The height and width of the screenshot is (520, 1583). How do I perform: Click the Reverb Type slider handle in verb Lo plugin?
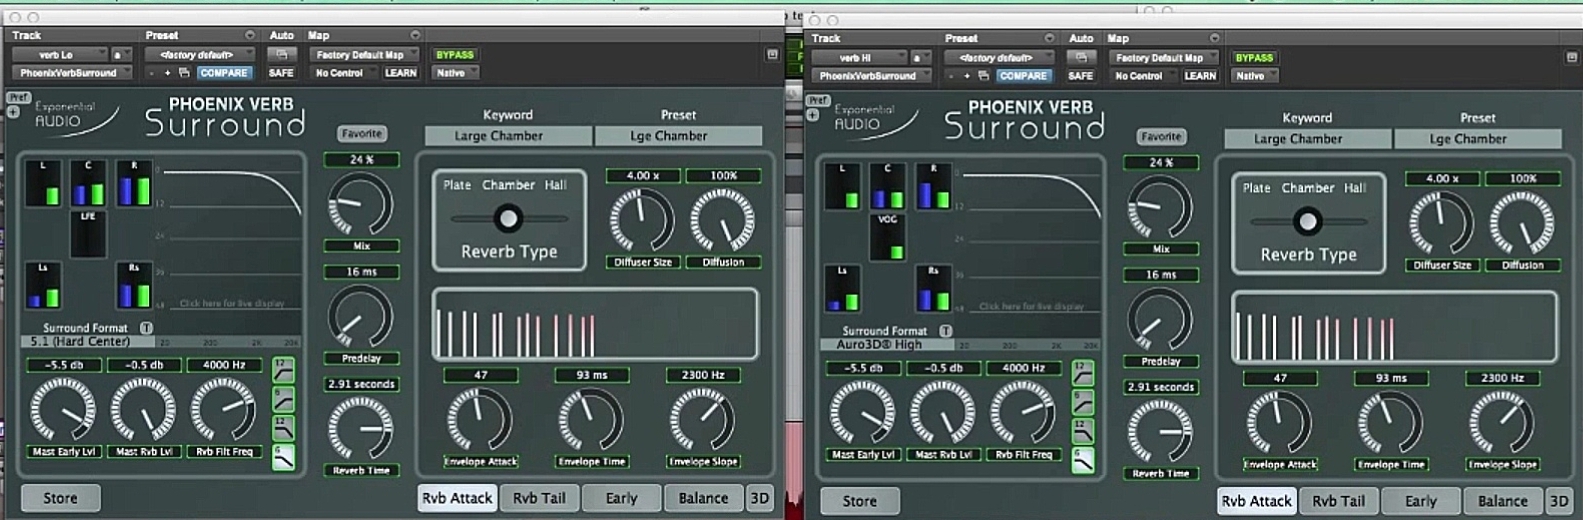(x=508, y=218)
